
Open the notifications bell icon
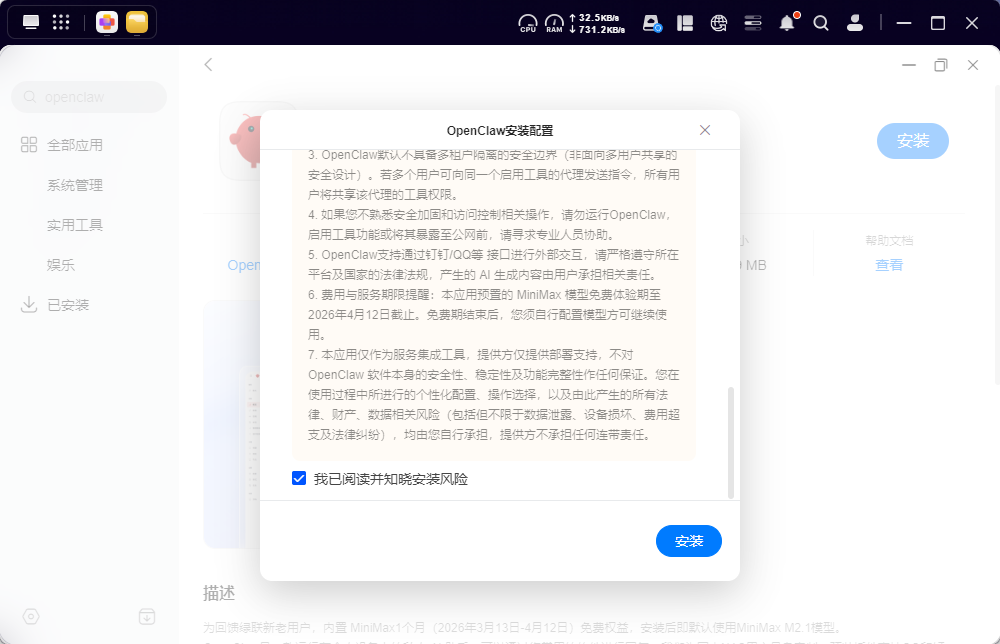787,23
